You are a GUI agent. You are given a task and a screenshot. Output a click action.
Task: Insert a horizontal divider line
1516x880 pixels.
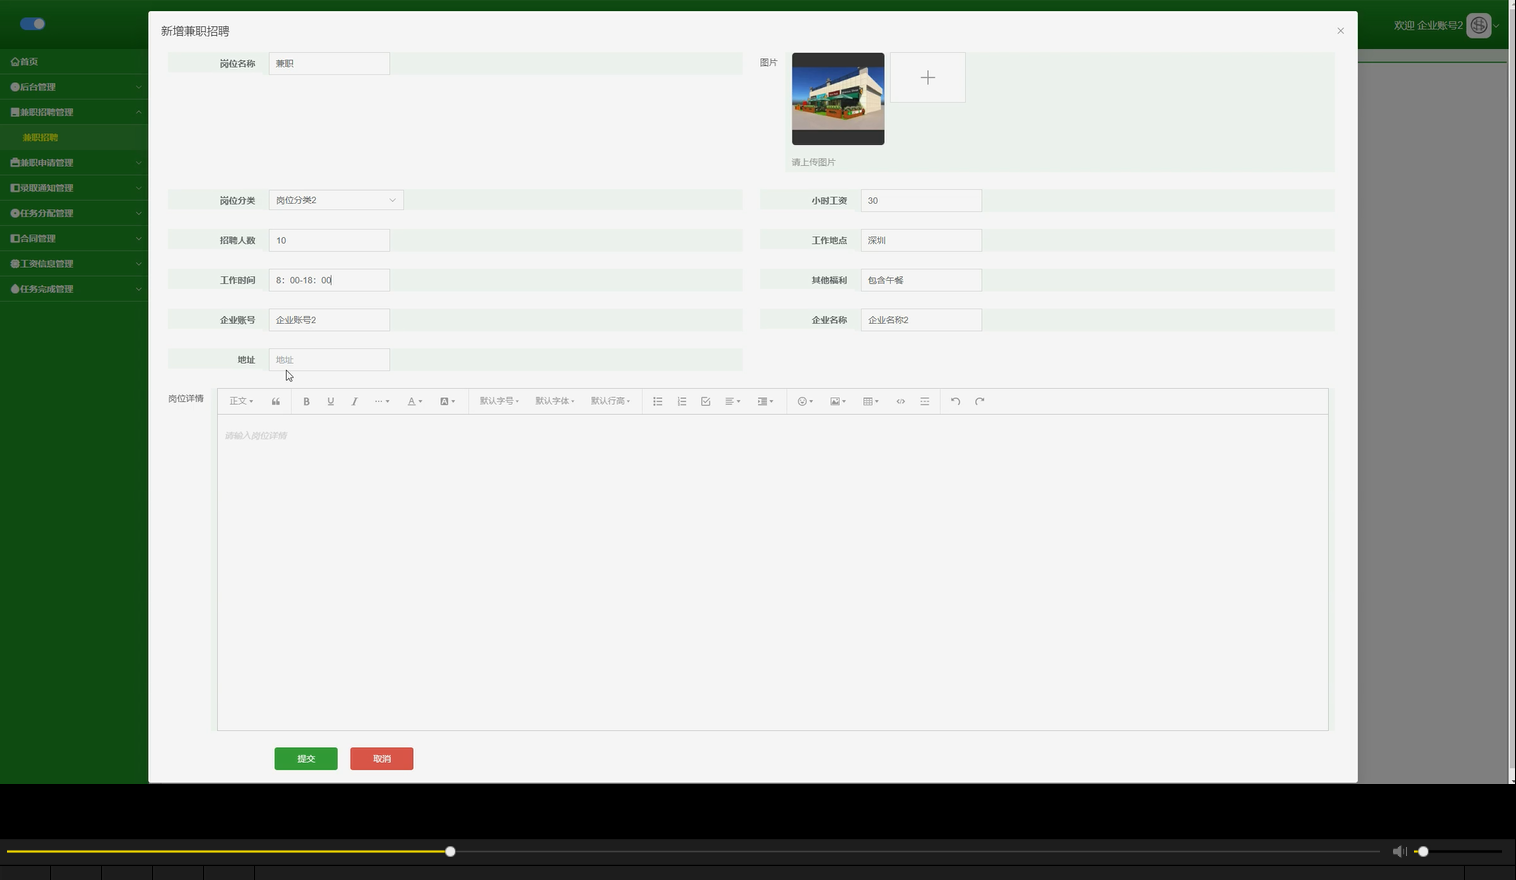pyautogui.click(x=925, y=401)
